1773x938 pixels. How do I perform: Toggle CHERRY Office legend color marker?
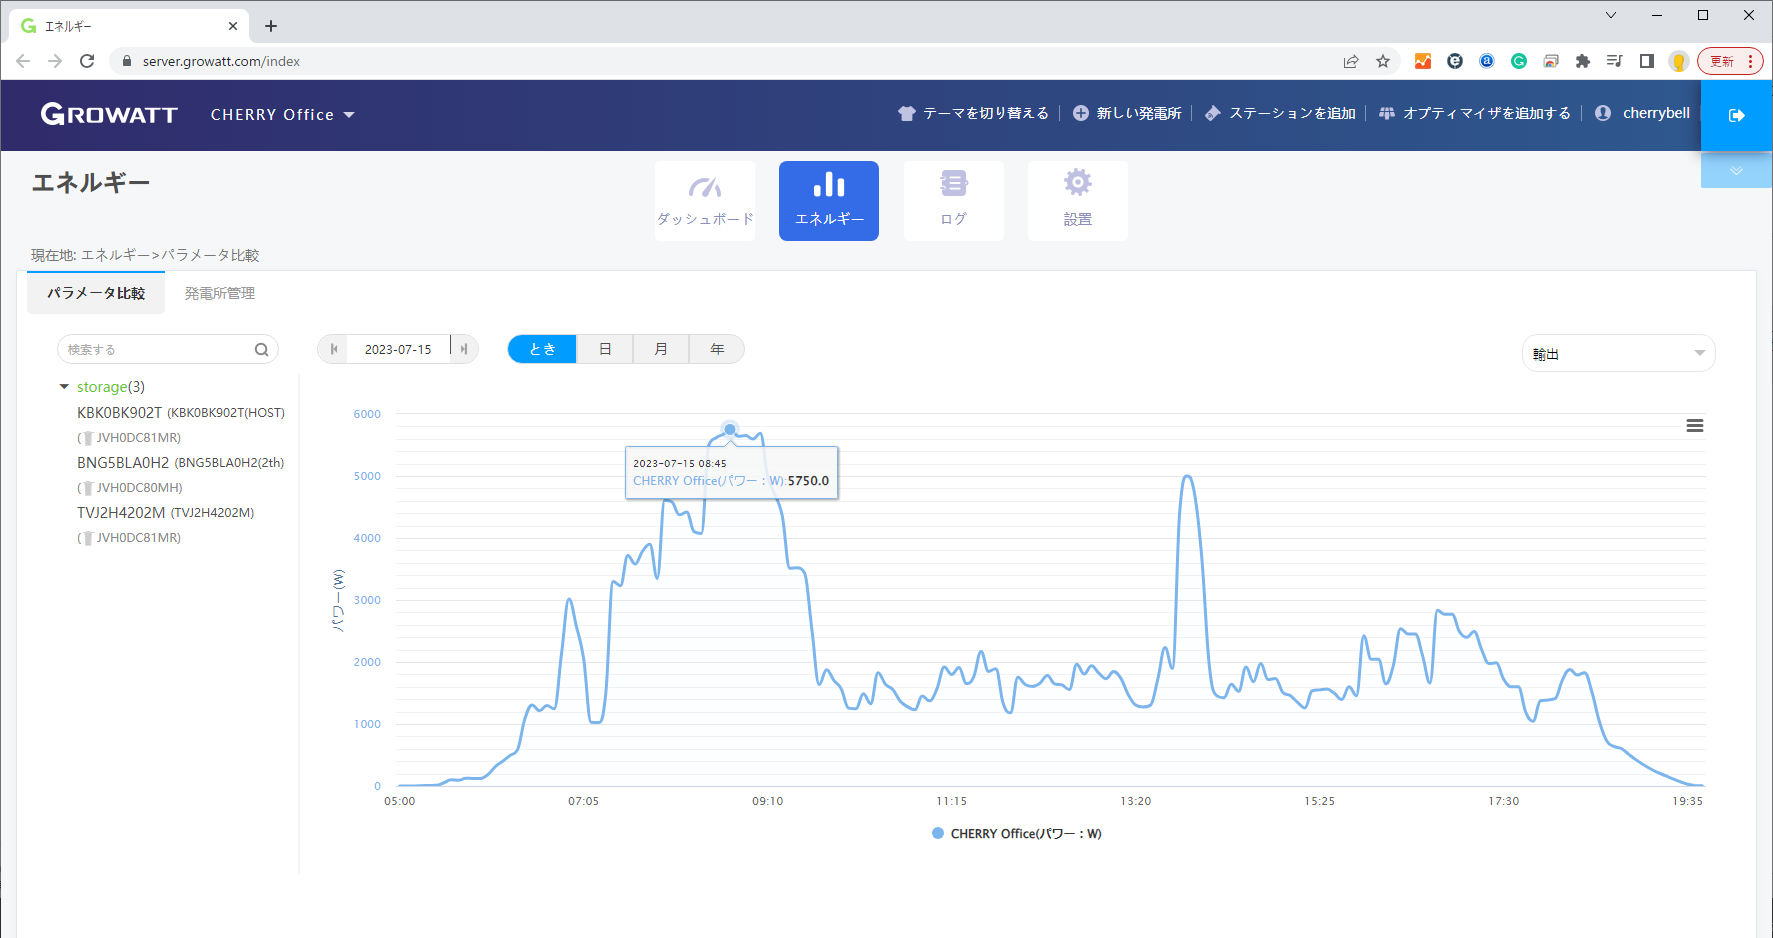pyautogui.click(x=938, y=833)
